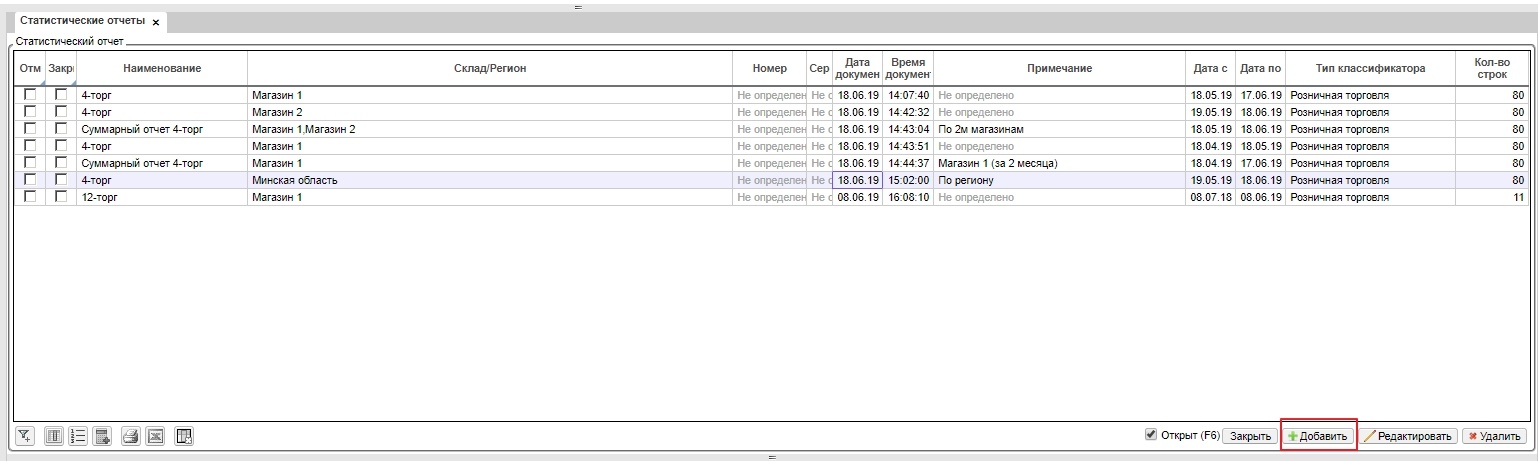Image resolution: width=1538 pixels, height=461 pixels.
Task: Tick the Отм checkbox in first 4-торг row
Action: click(x=30, y=95)
